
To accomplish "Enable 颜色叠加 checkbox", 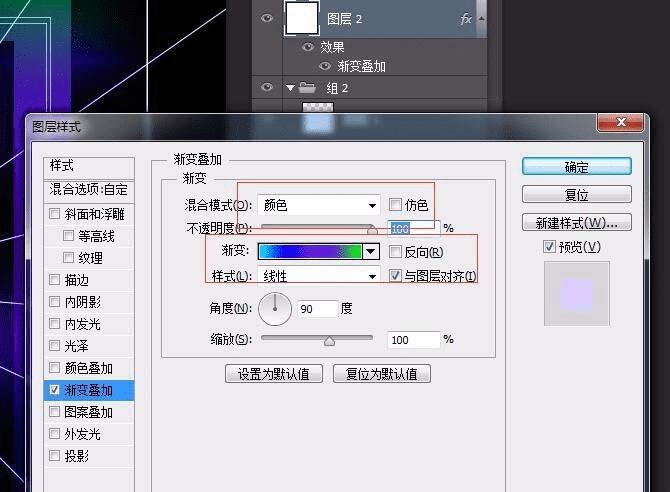I will pyautogui.click(x=54, y=368).
